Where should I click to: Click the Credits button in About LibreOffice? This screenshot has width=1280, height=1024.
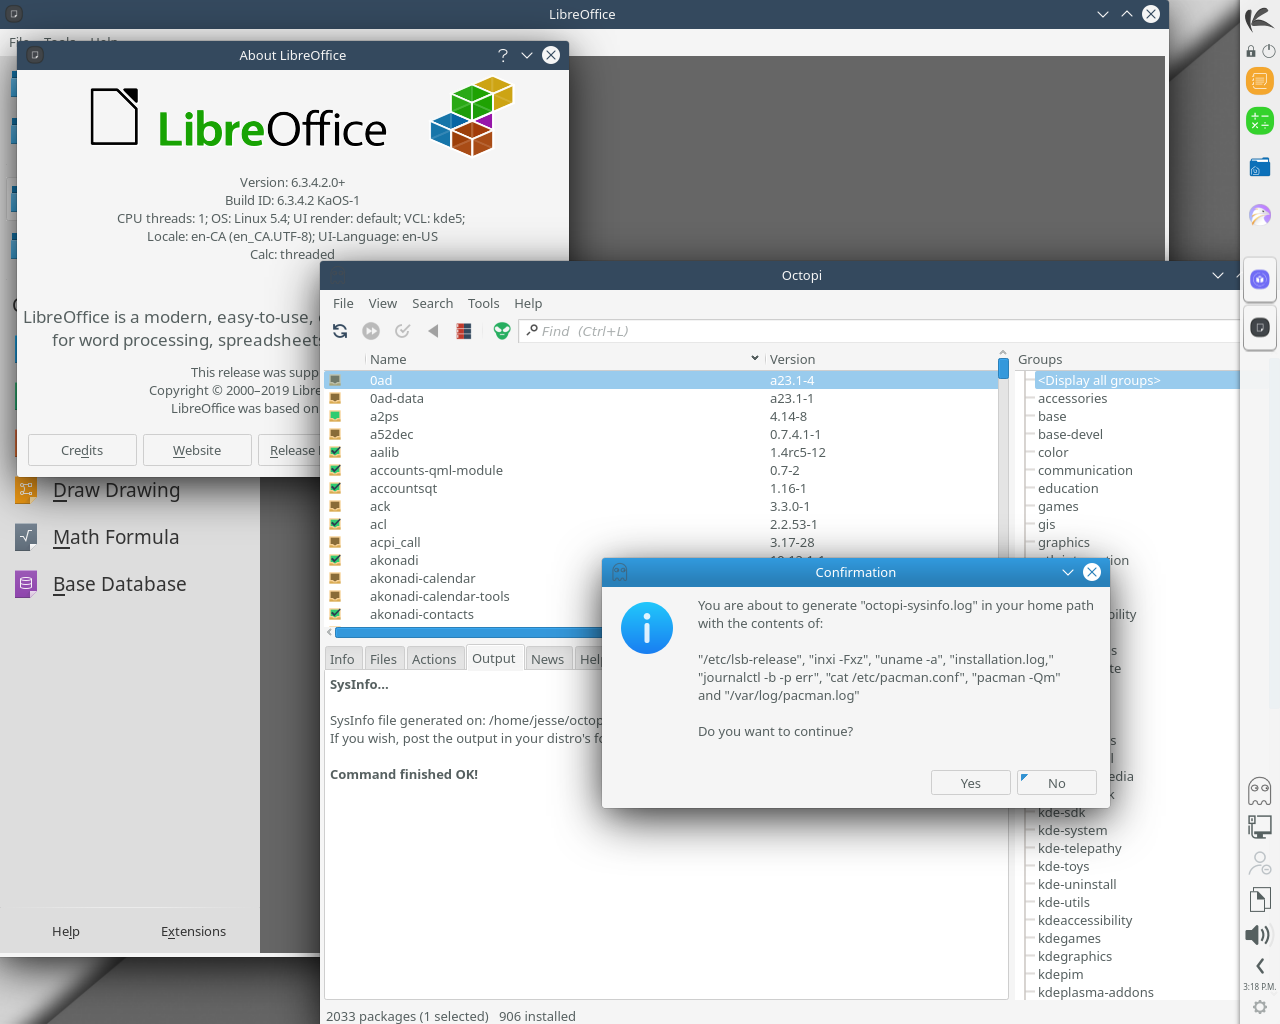pos(82,450)
